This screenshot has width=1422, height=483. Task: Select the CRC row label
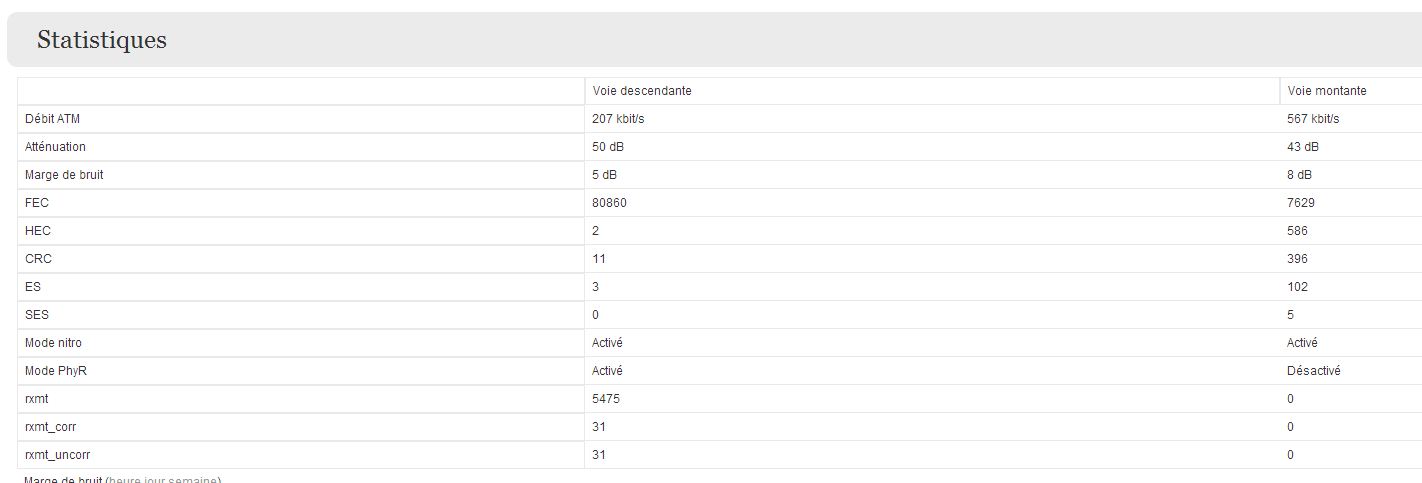click(38, 259)
